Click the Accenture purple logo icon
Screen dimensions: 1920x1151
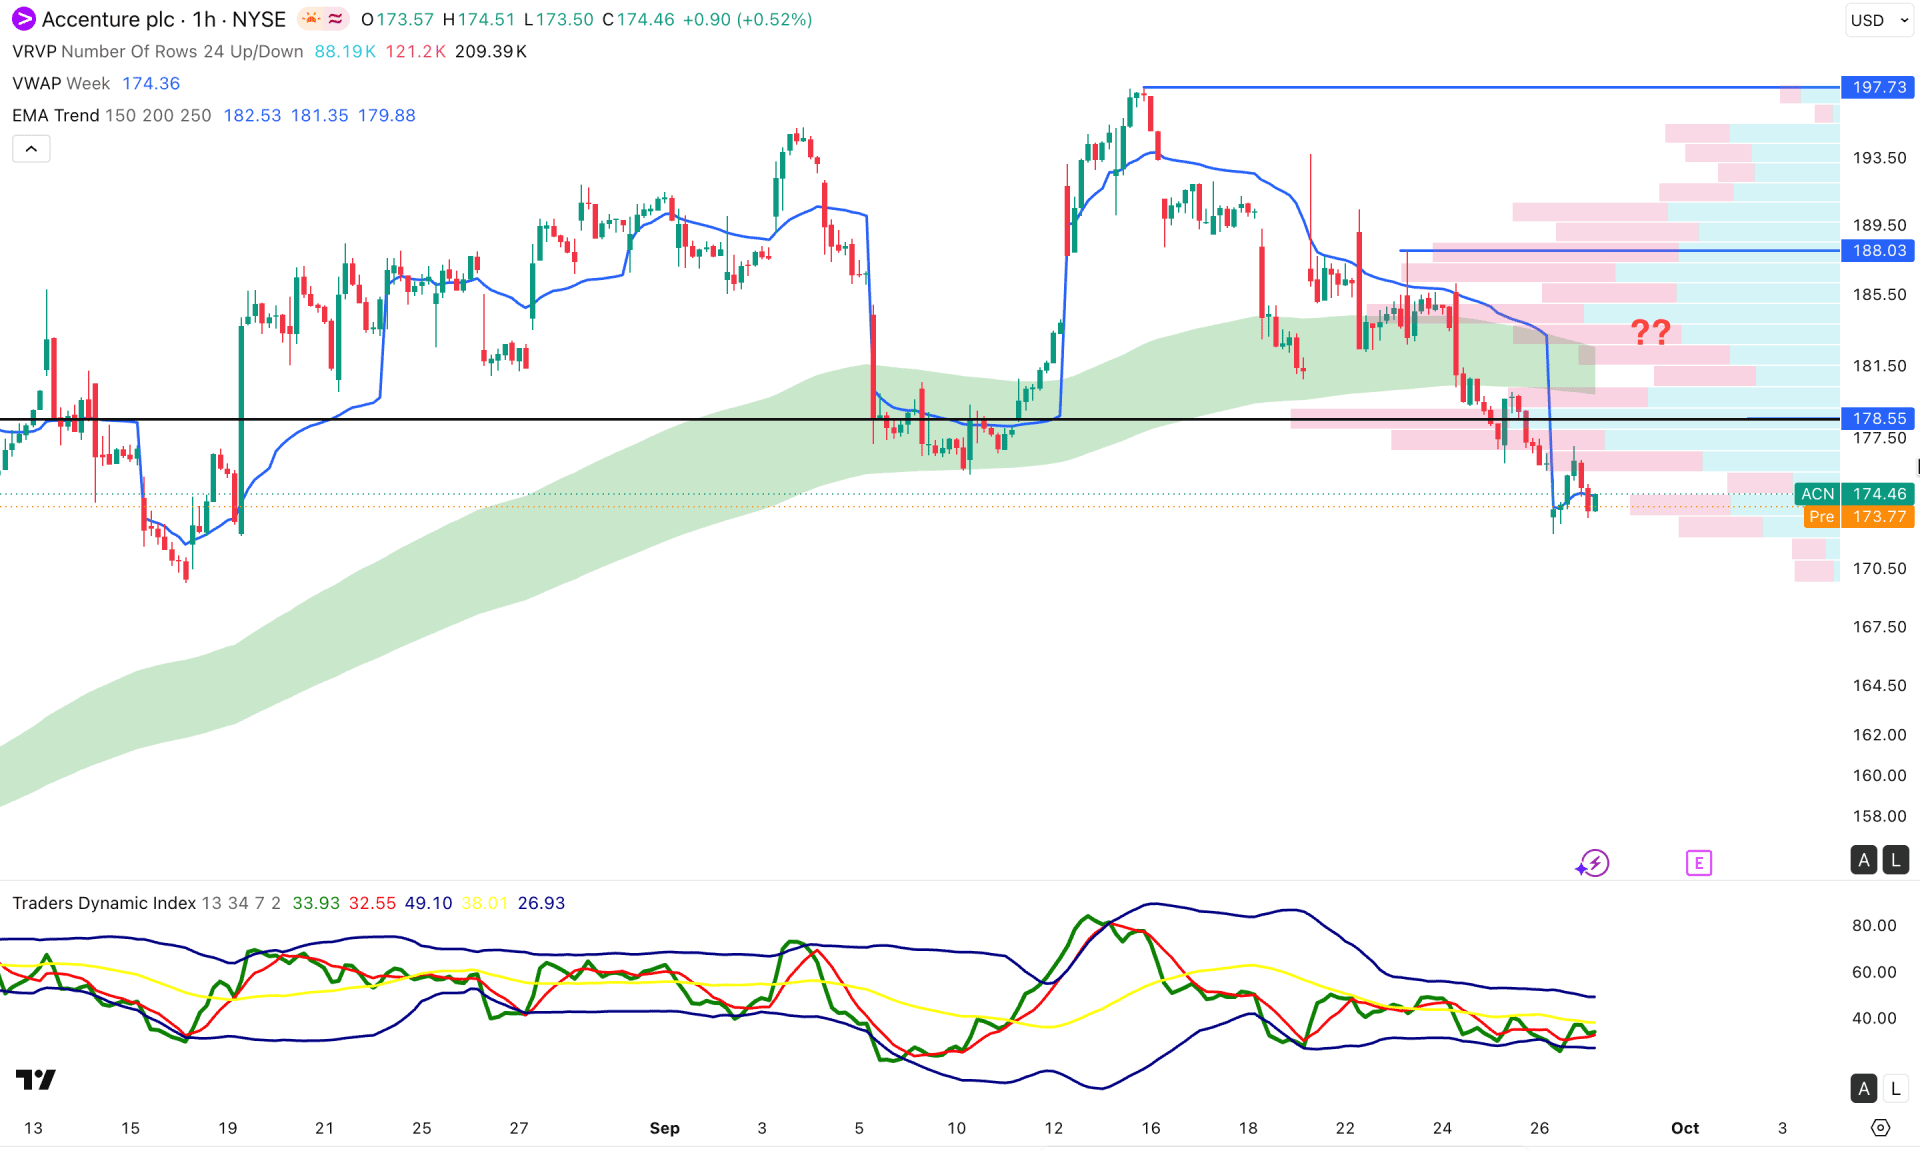pos(23,19)
